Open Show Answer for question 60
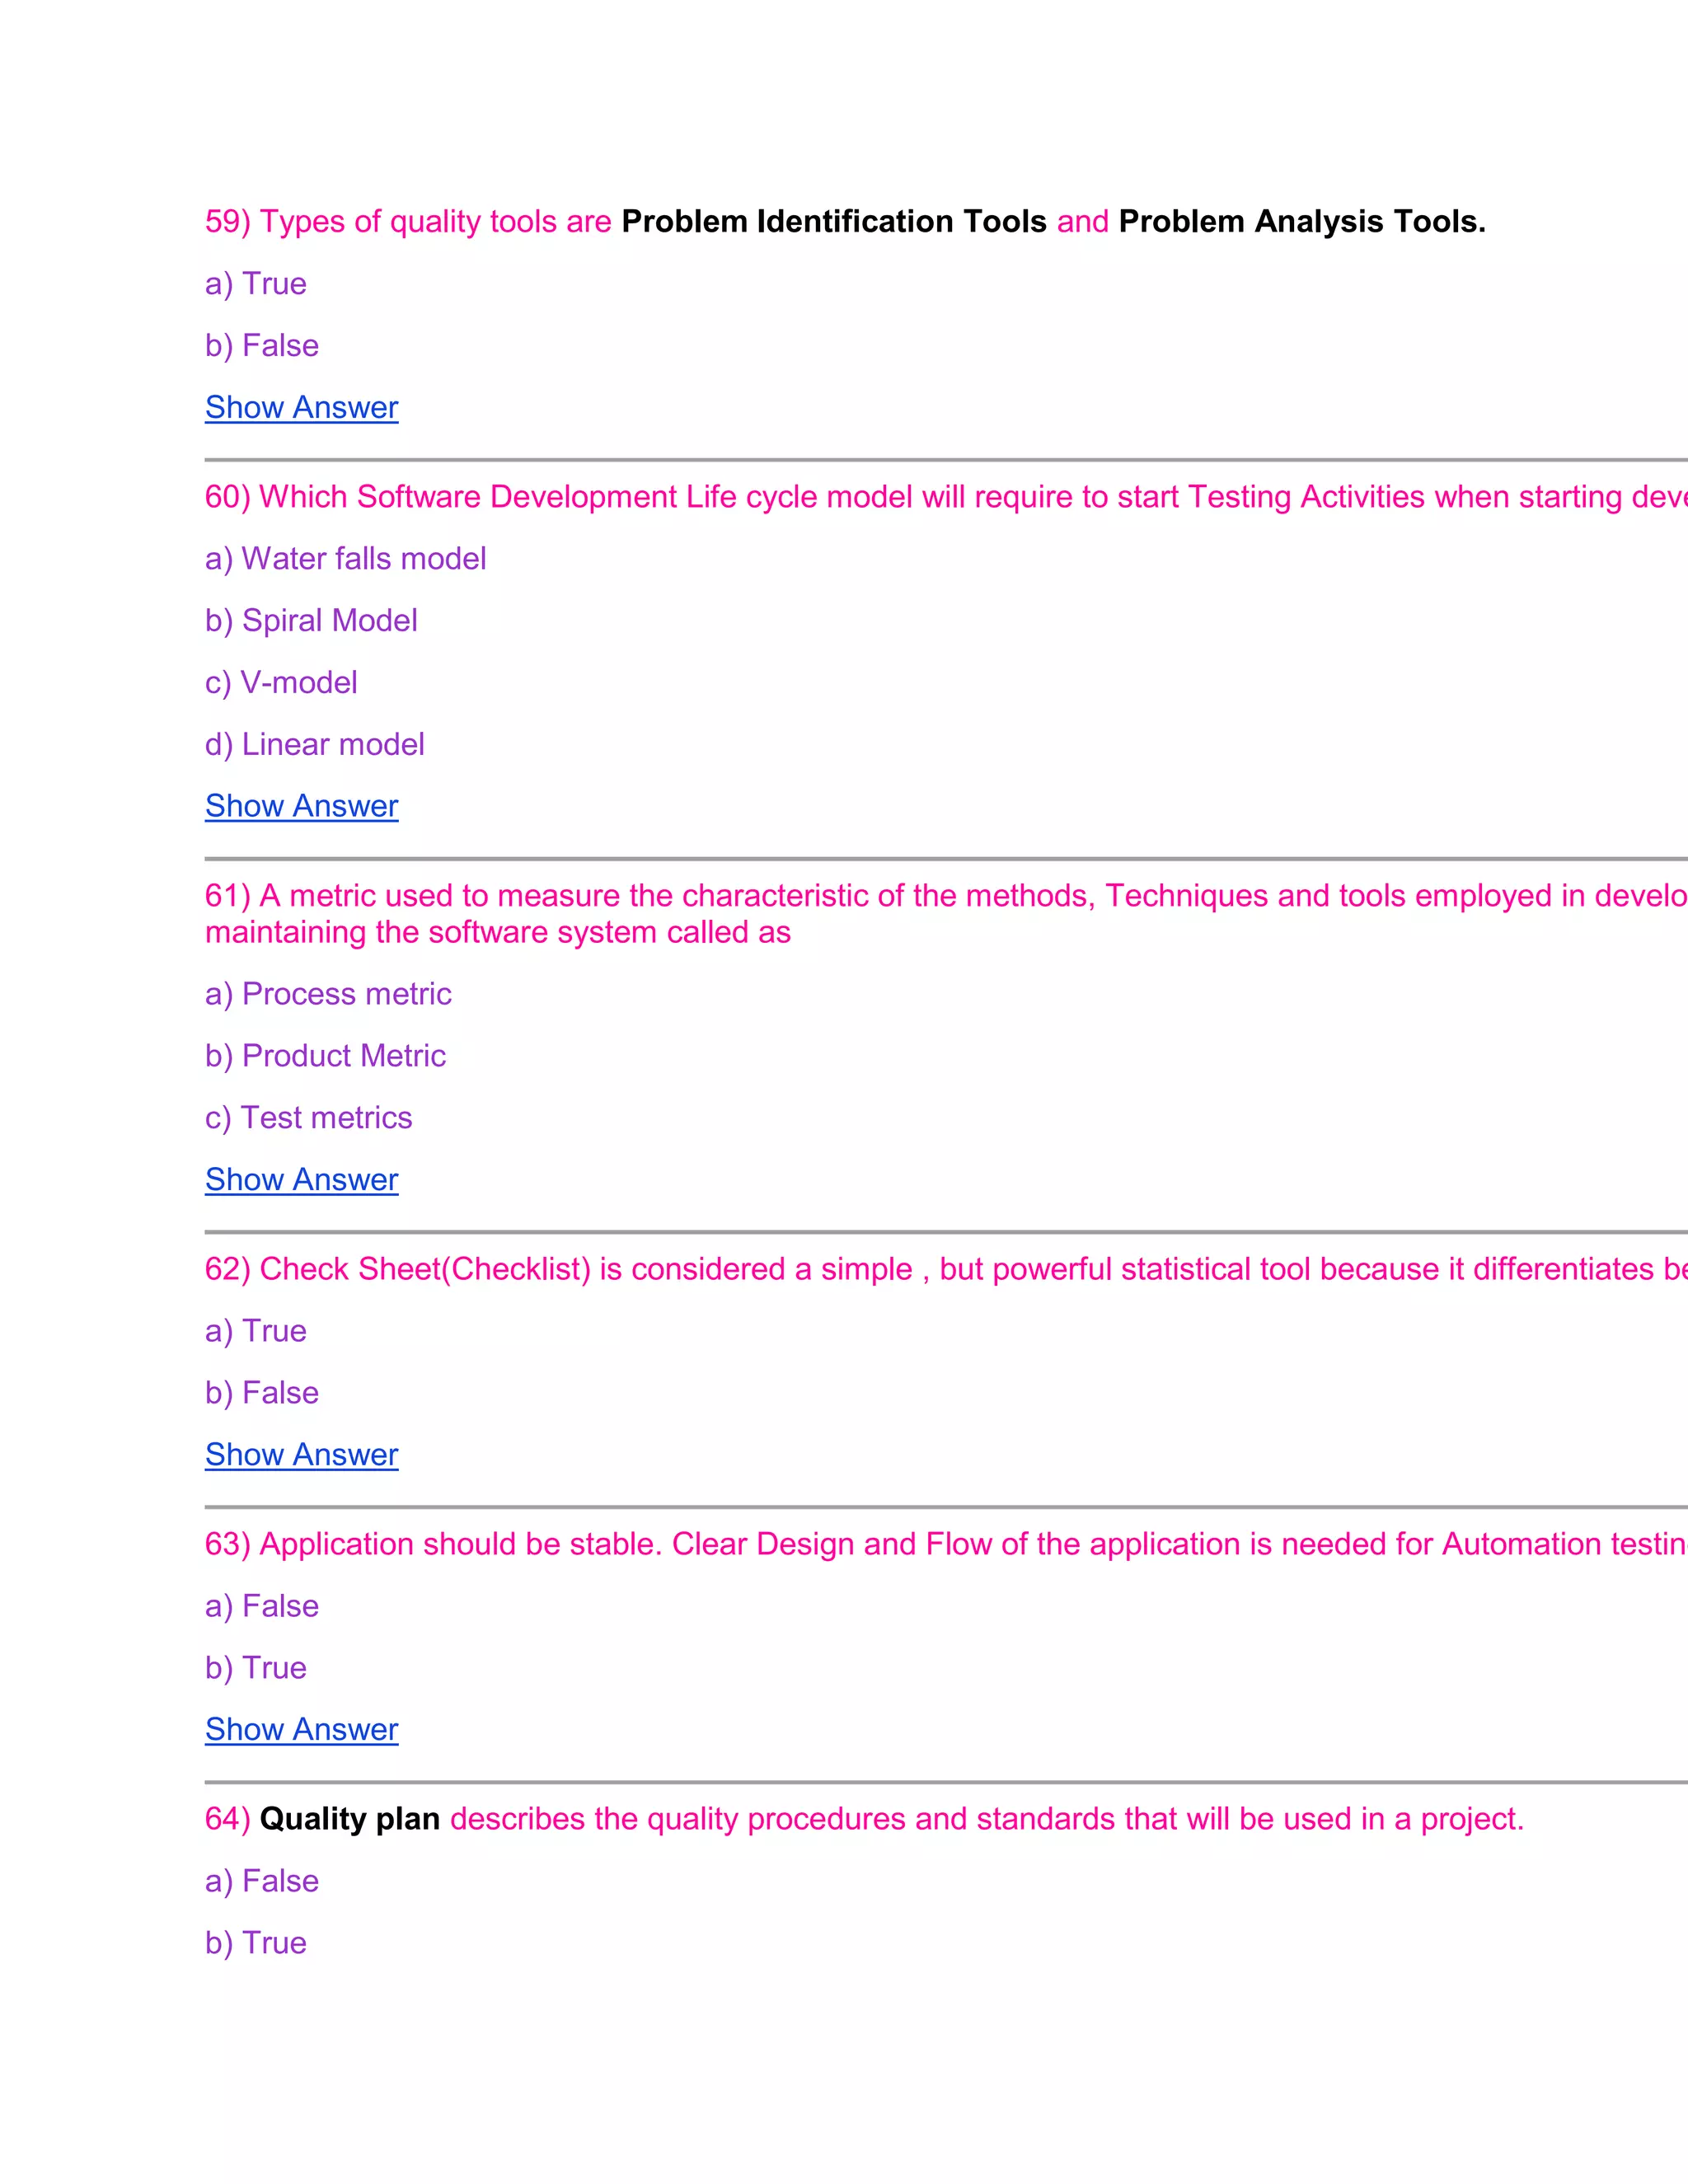 [301, 806]
